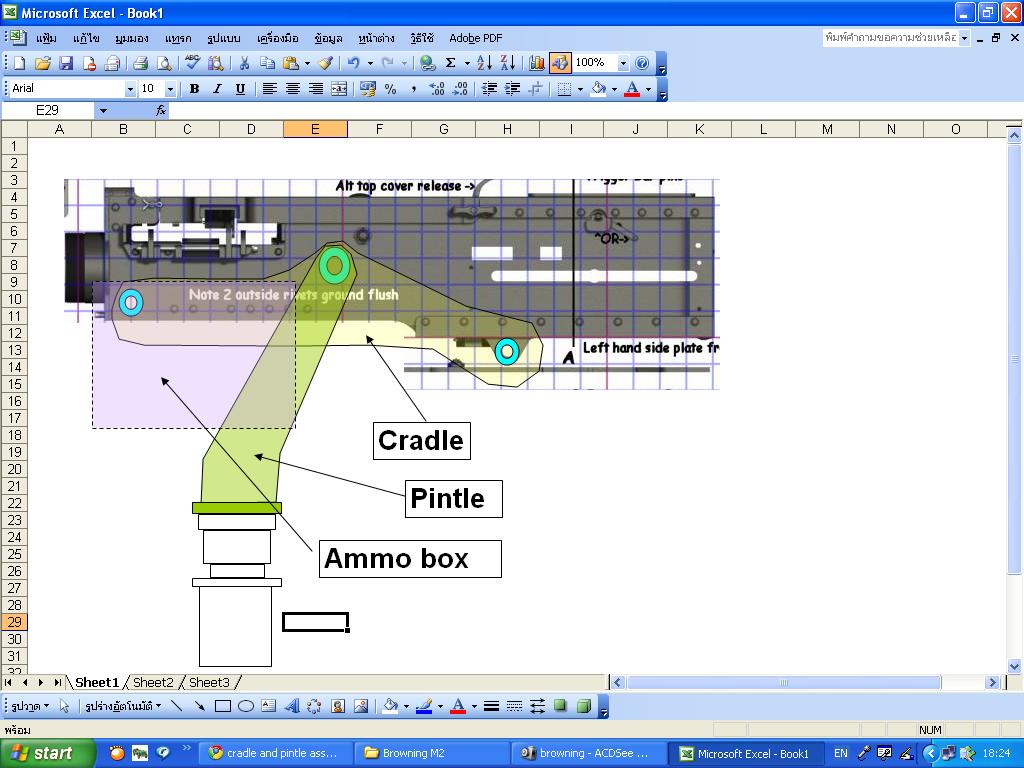Click the Save icon in the toolbar

coord(66,63)
